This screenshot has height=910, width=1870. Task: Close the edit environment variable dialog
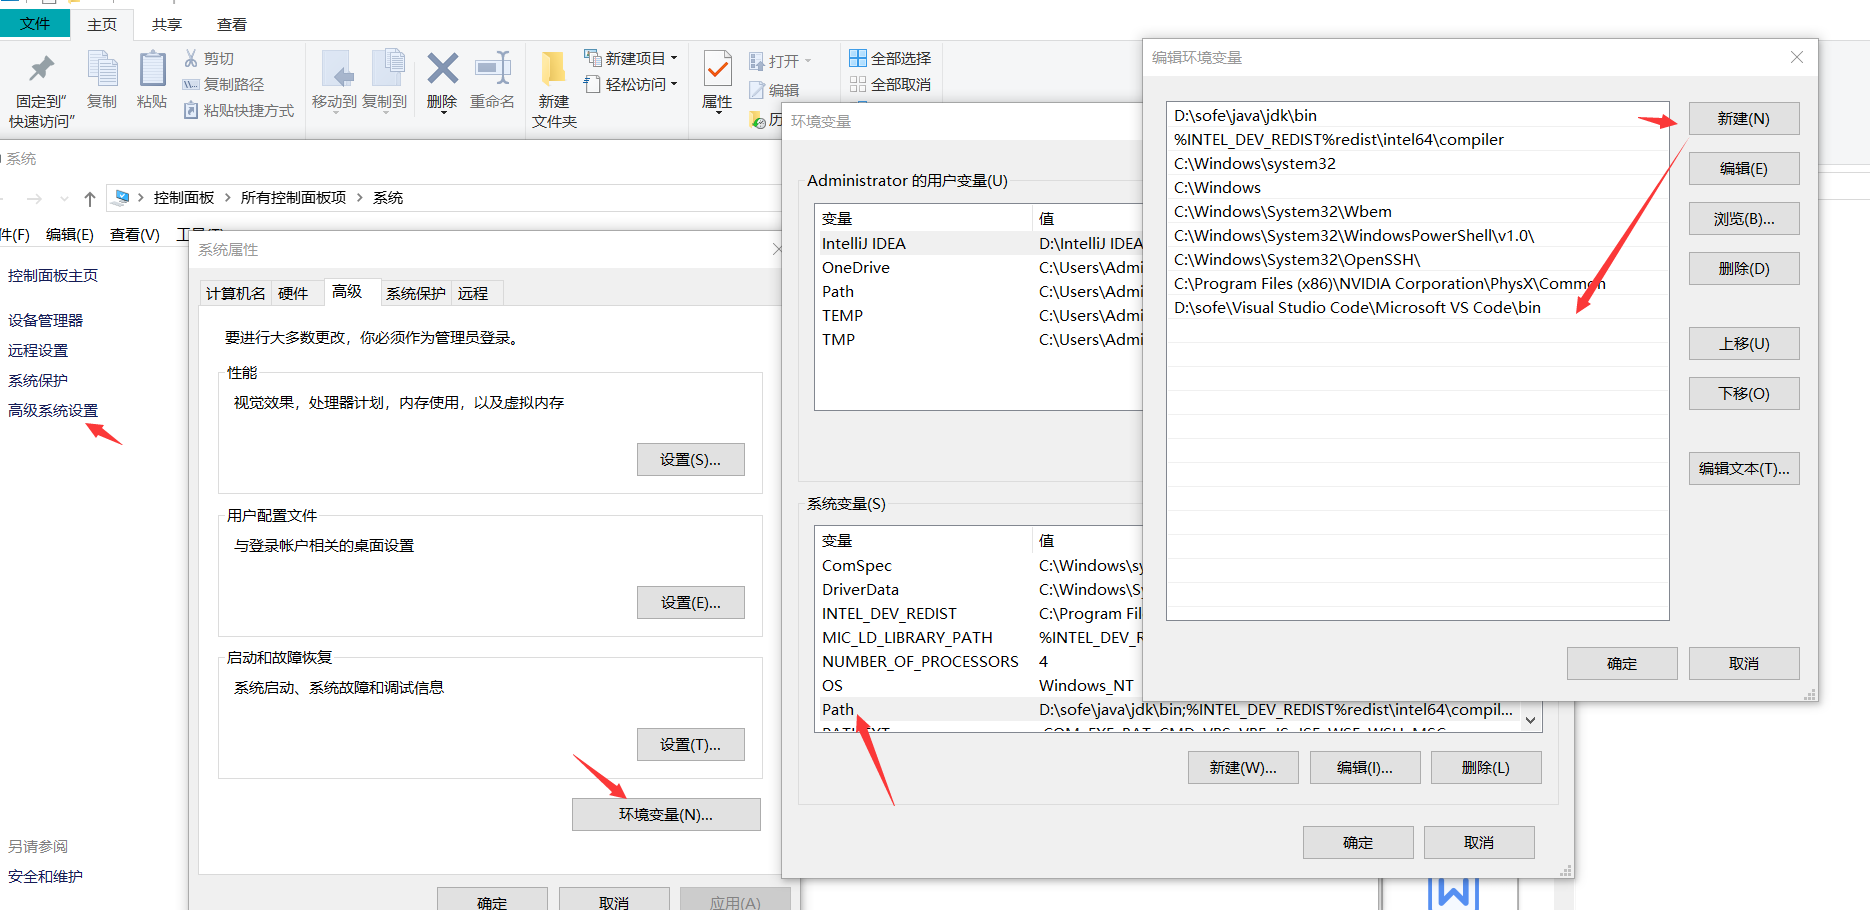pyautogui.click(x=1797, y=57)
